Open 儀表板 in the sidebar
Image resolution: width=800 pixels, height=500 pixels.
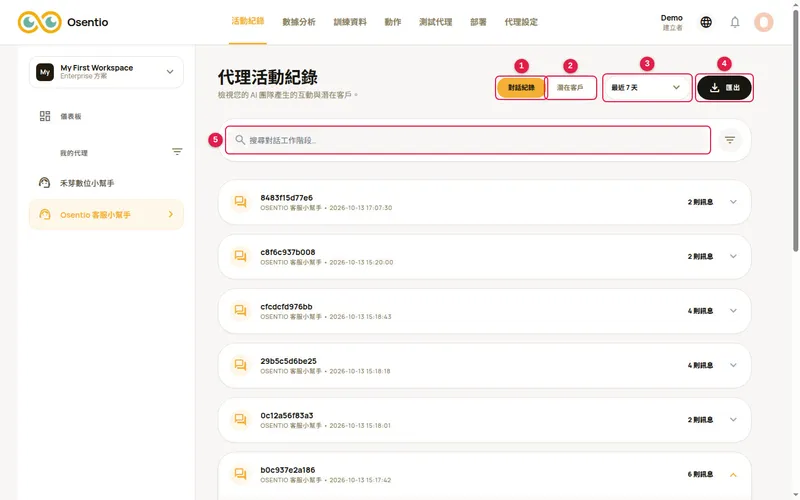[x=70, y=116]
